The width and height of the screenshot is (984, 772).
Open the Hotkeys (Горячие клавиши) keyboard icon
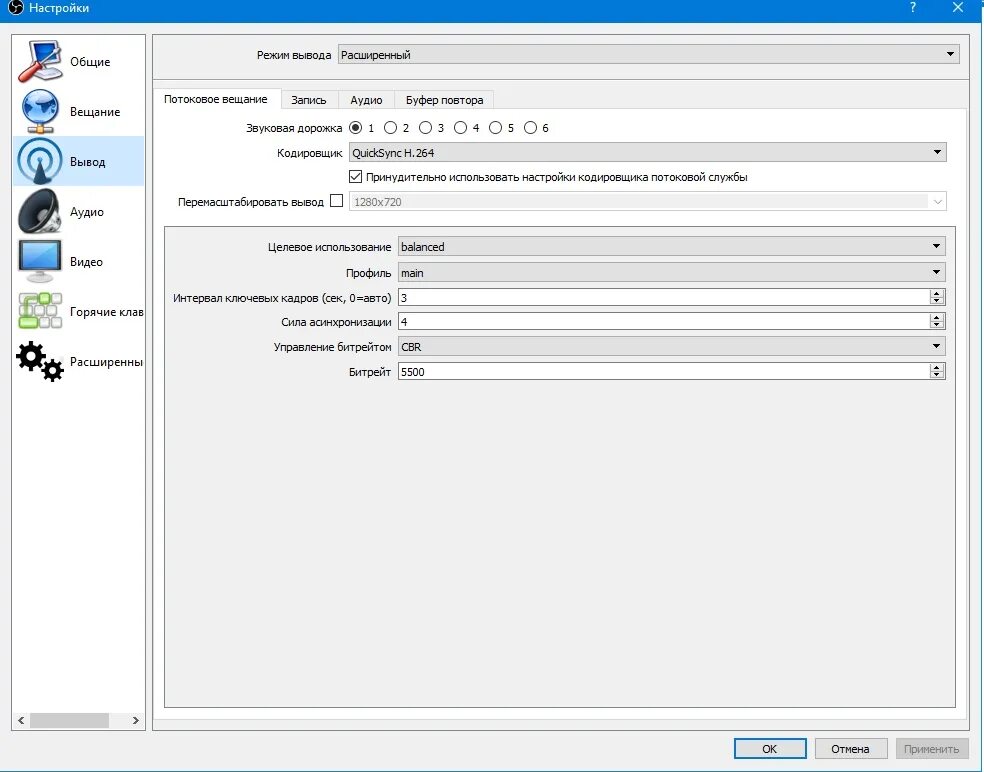click(40, 311)
